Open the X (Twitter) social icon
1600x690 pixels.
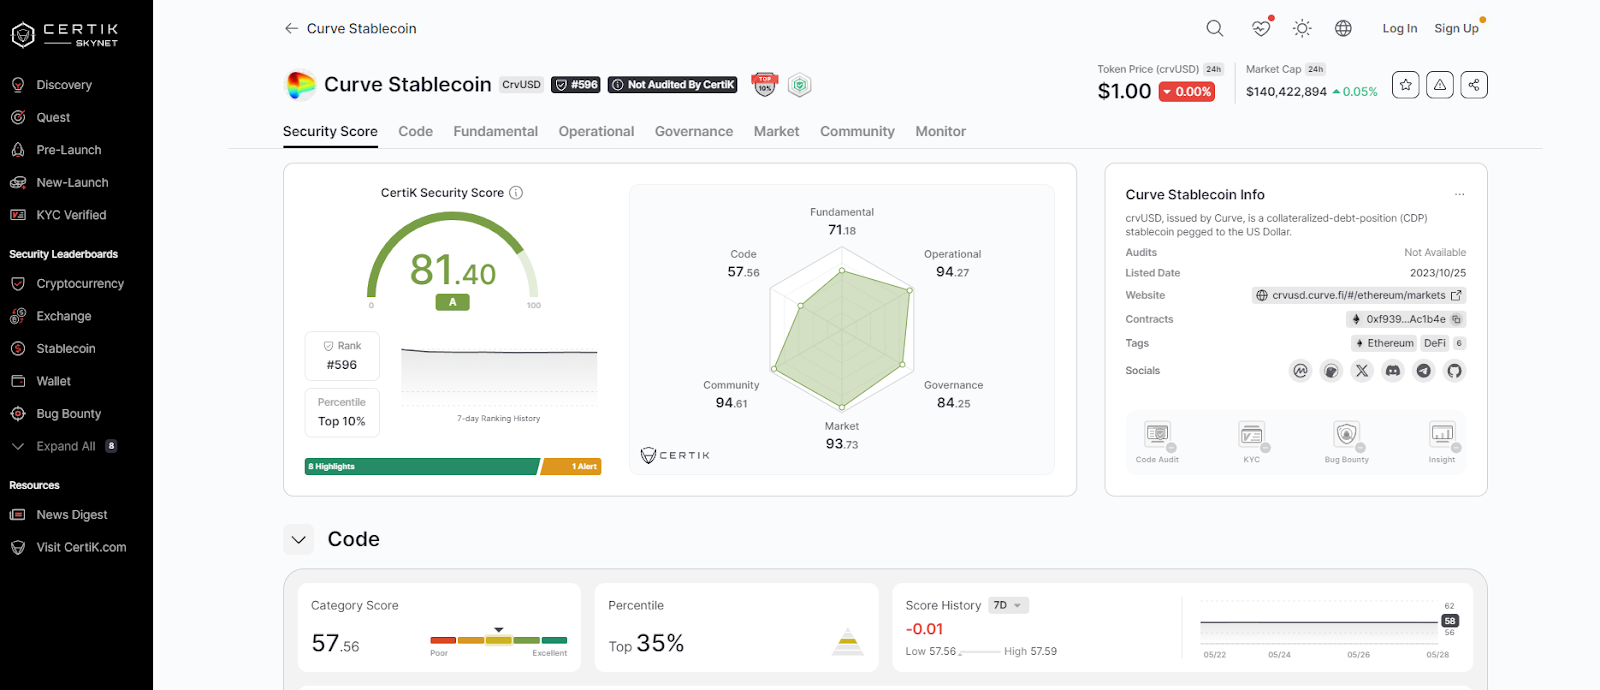[x=1362, y=371]
